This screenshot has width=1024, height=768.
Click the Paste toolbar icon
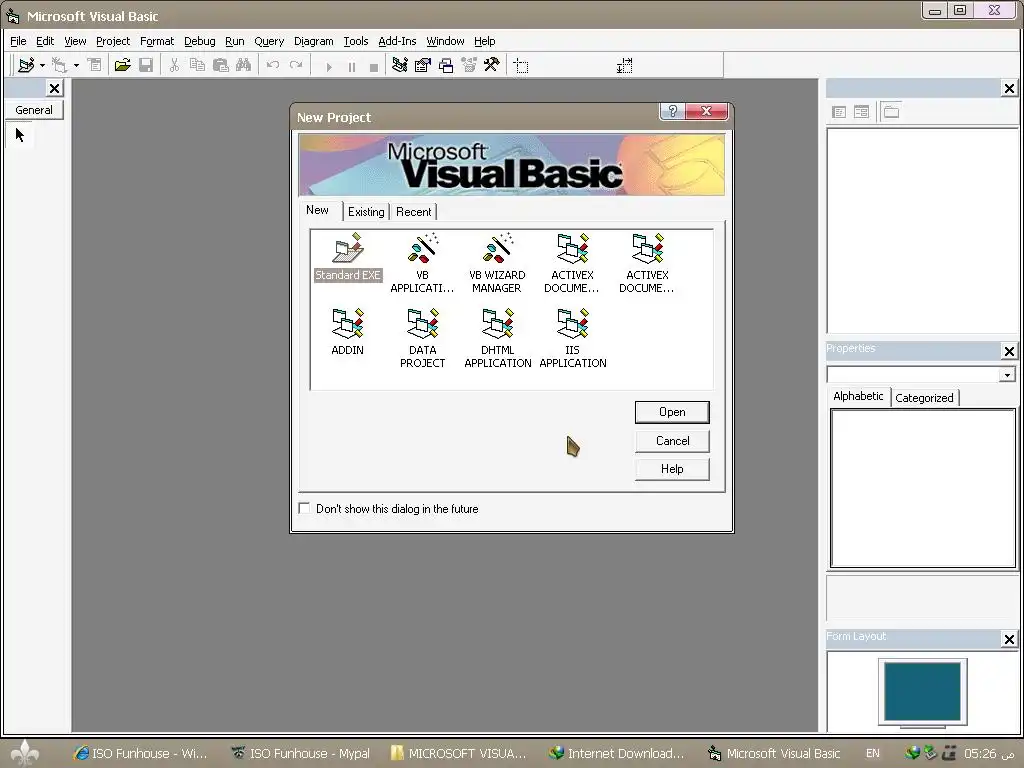(x=221, y=65)
